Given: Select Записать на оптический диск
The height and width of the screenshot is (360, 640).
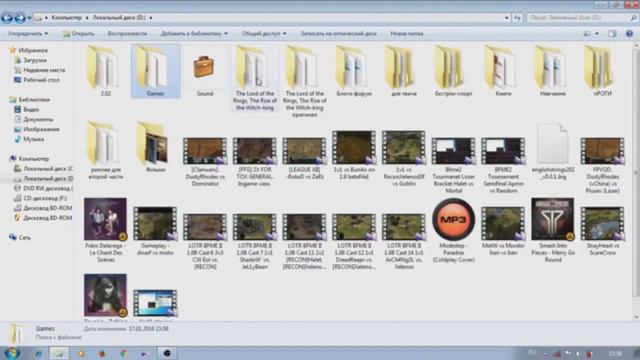Looking at the screenshot, I should coord(338,33).
